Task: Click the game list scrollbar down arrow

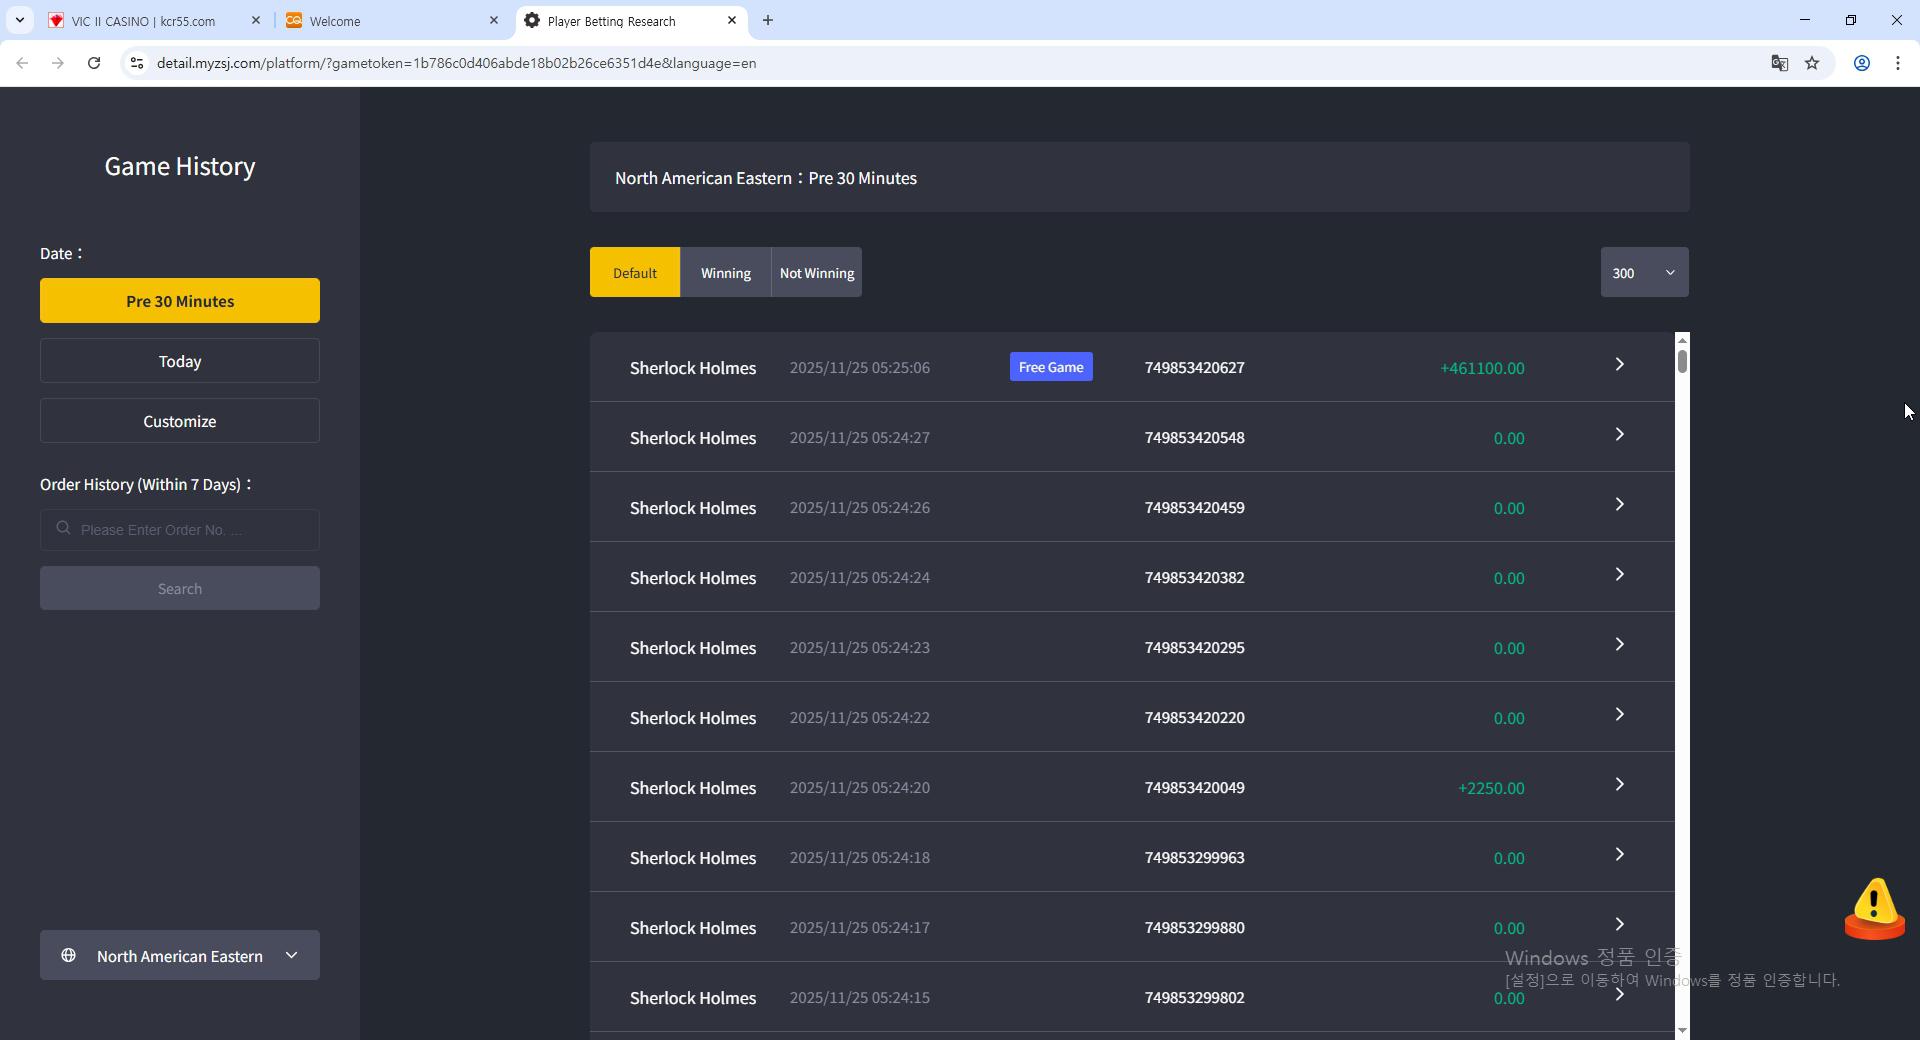Action: click(1682, 1030)
